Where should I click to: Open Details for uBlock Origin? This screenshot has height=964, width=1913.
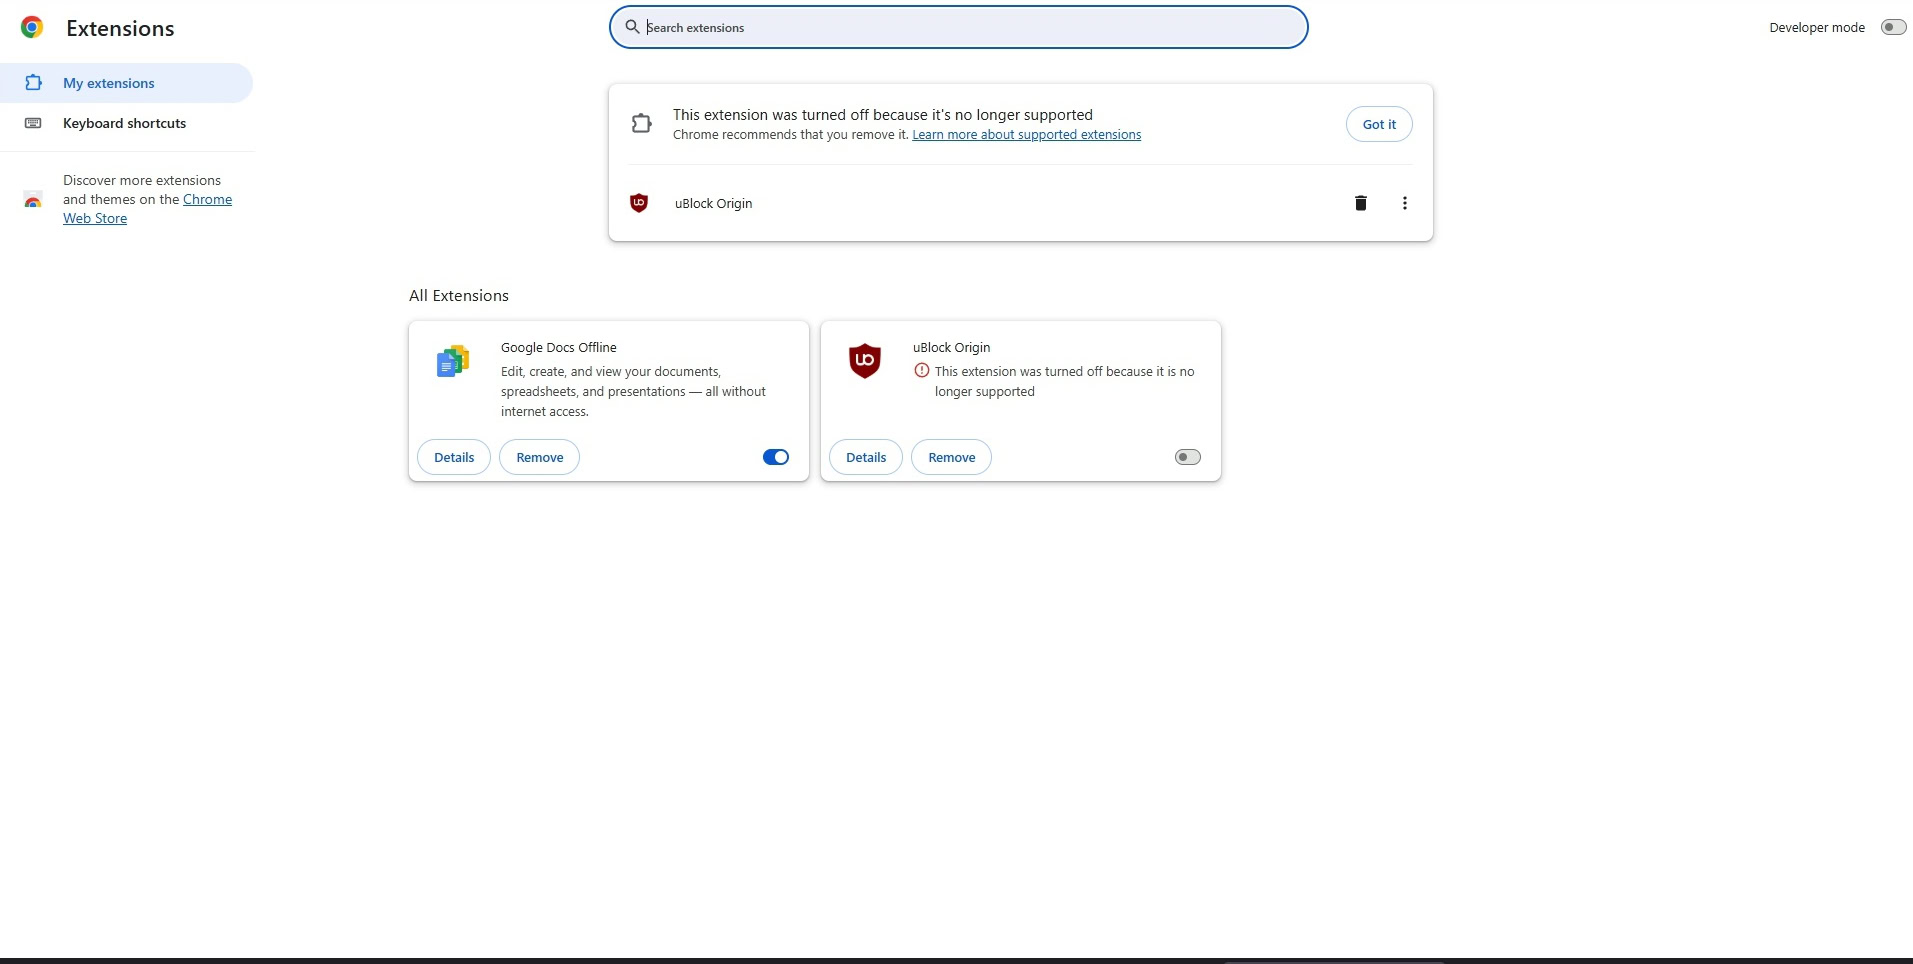tap(866, 457)
